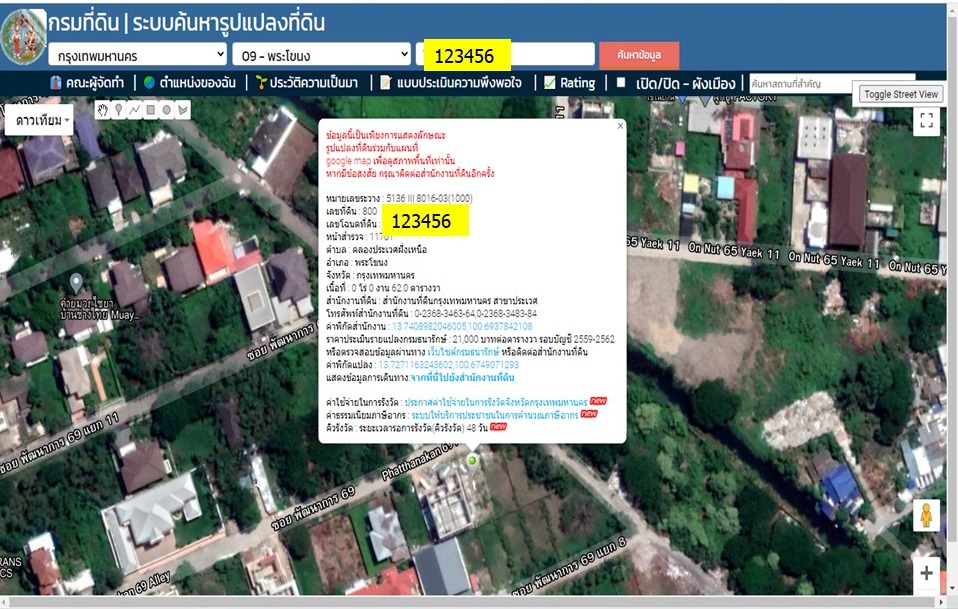Close the land parcel info popup
The image size is (958, 609).
point(620,126)
